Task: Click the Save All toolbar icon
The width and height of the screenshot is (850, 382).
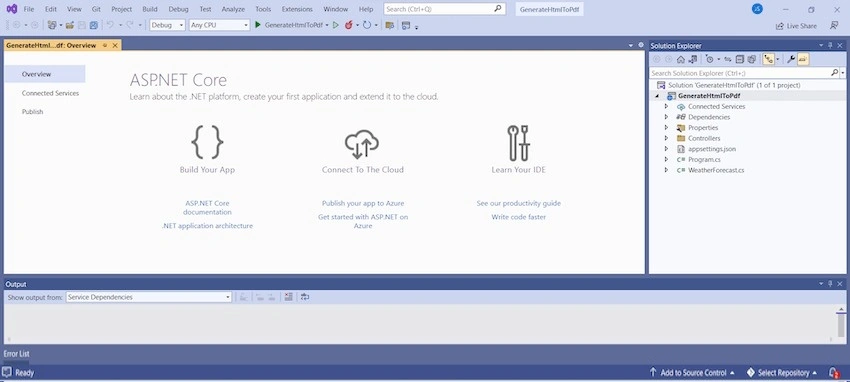Action: pos(94,25)
